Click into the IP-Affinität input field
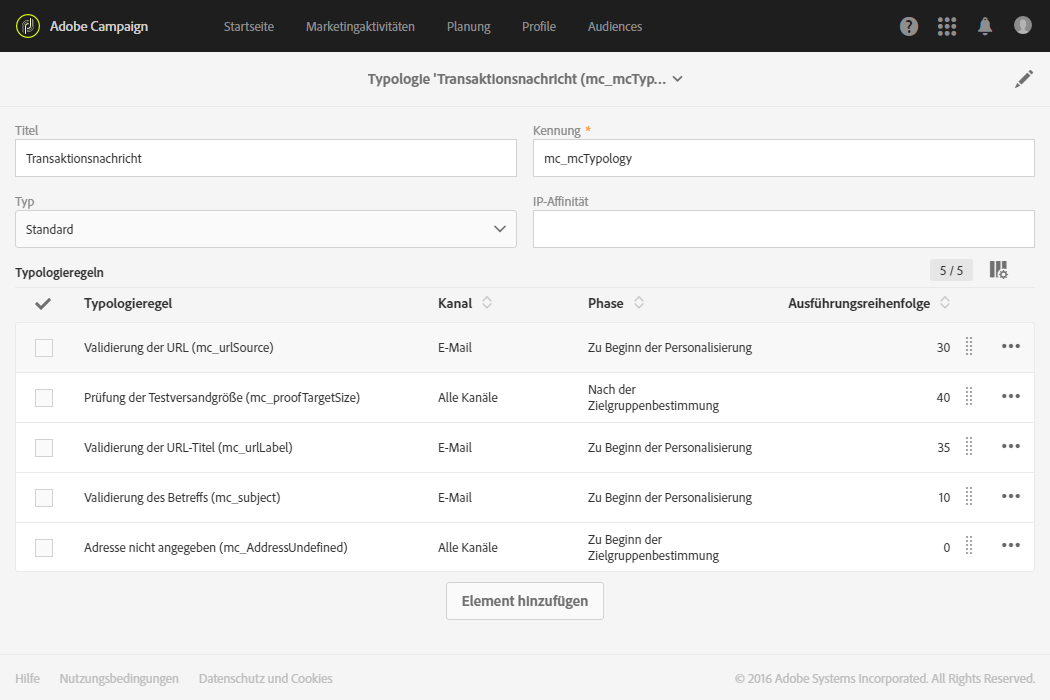The image size is (1050, 700). click(x=783, y=229)
